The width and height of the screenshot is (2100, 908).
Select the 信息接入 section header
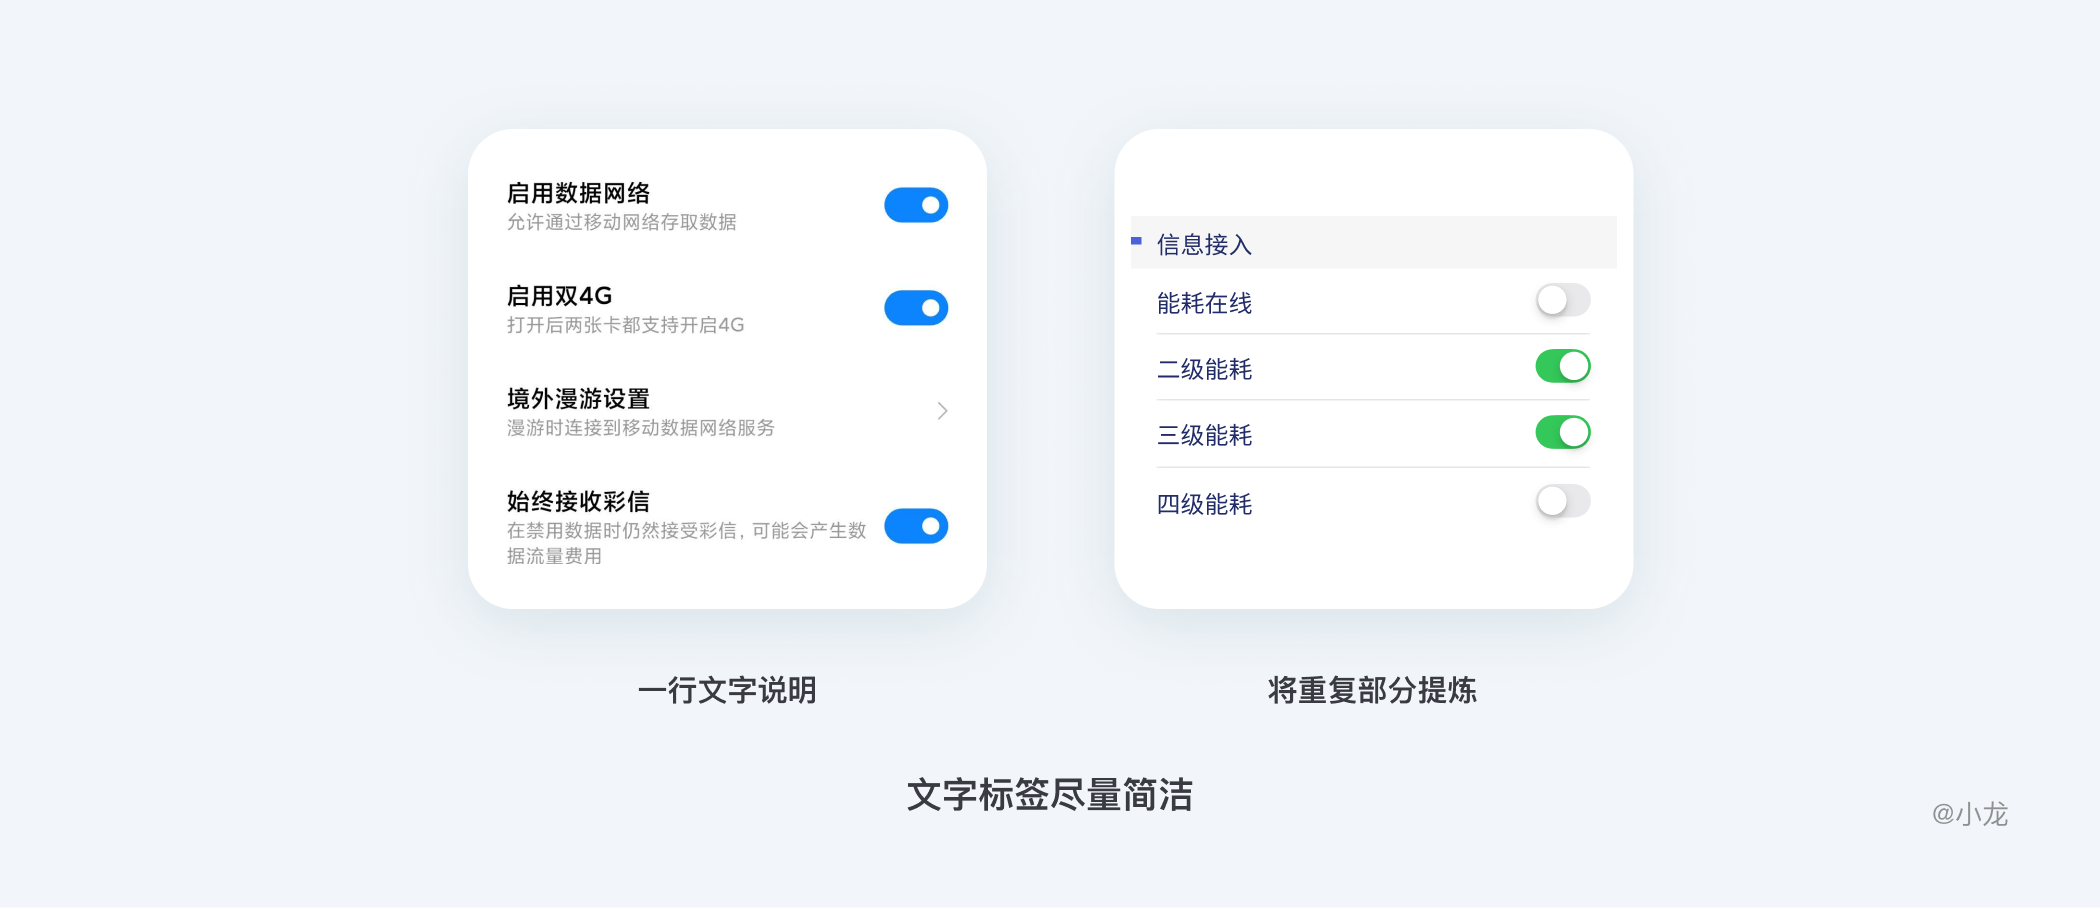pos(1204,244)
